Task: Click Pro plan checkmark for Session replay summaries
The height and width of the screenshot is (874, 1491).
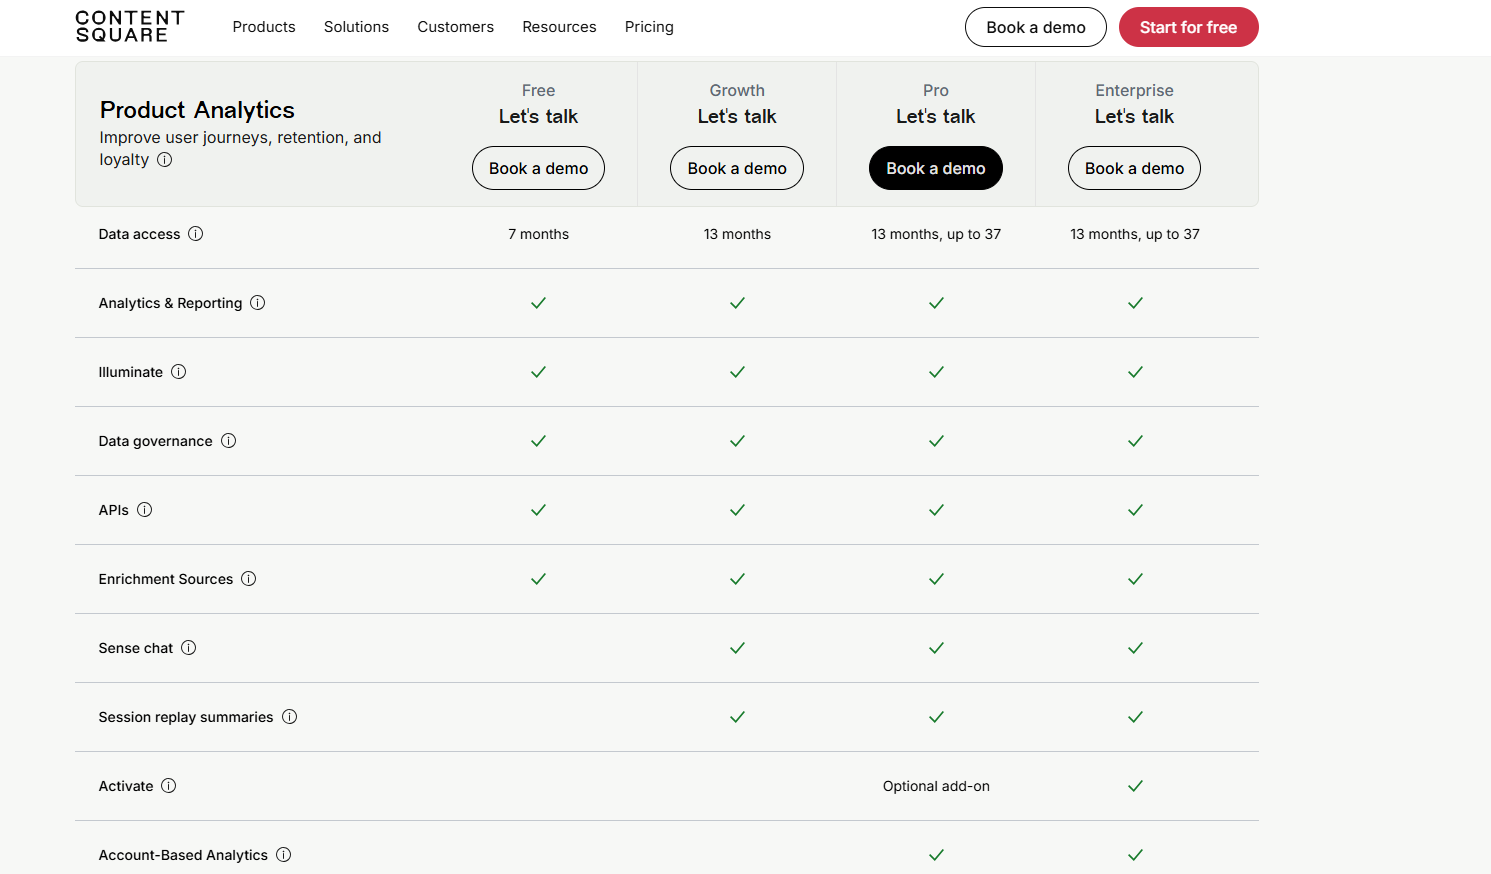Action: coord(936,717)
